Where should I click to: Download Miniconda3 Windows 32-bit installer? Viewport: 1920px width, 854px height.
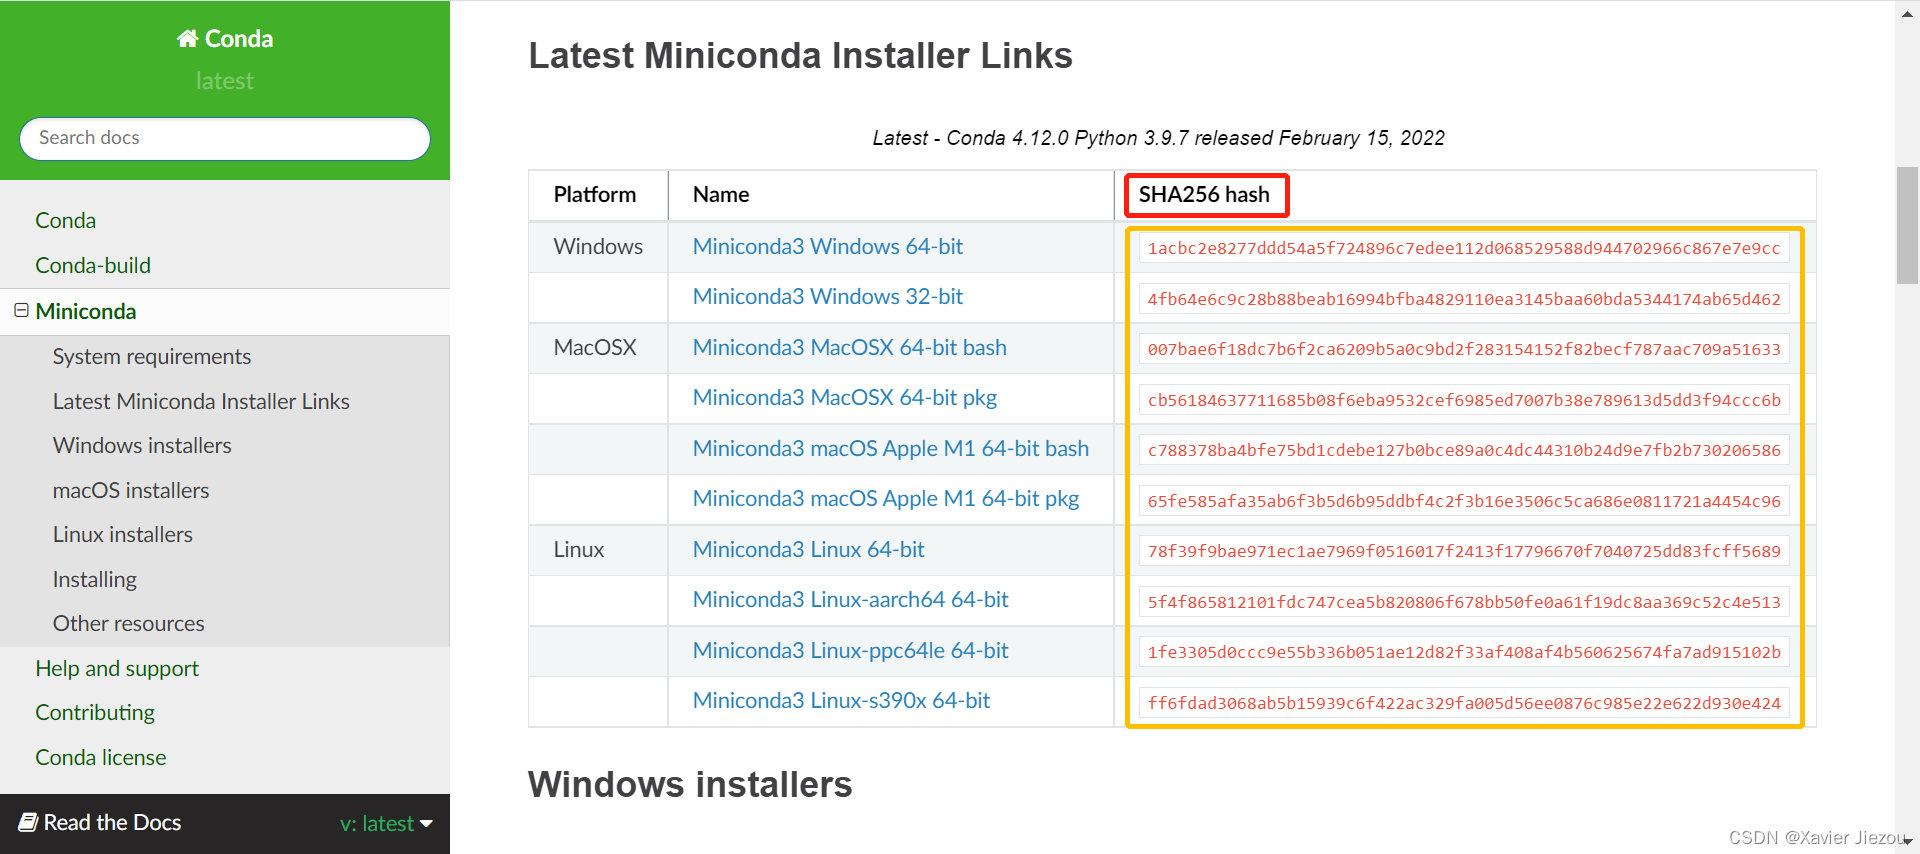click(x=828, y=296)
